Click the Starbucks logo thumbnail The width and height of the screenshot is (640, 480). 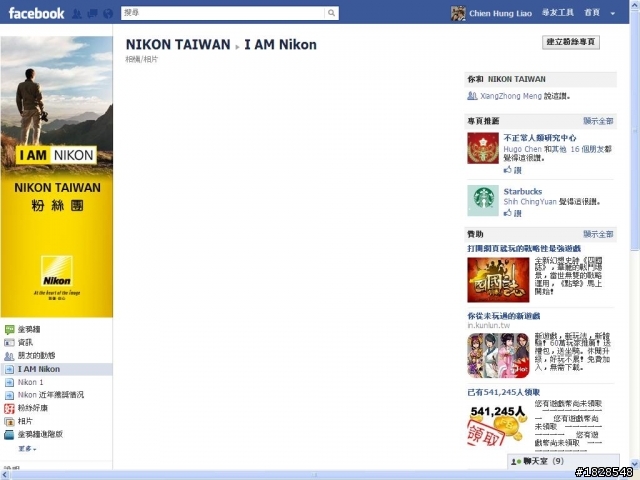tap(483, 200)
